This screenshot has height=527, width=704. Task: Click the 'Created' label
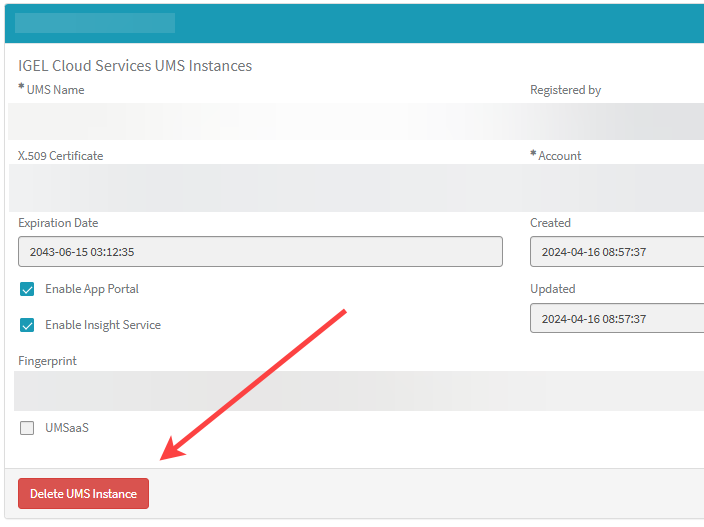point(550,223)
